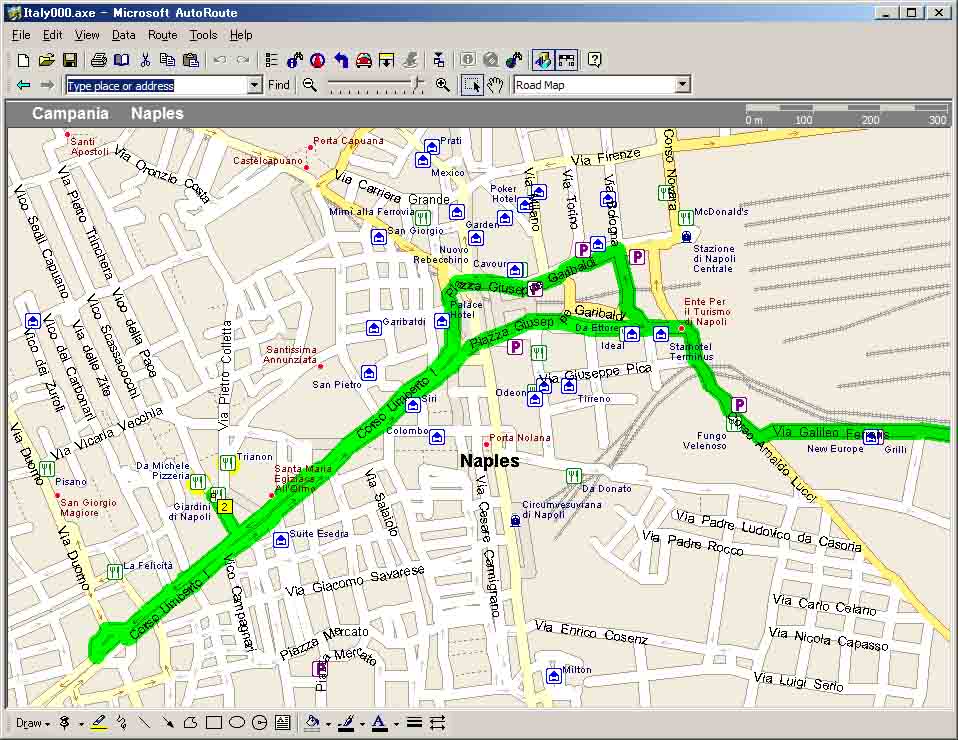Copy using the Copy toolbar icon
The height and width of the screenshot is (740, 958).
pos(167,60)
